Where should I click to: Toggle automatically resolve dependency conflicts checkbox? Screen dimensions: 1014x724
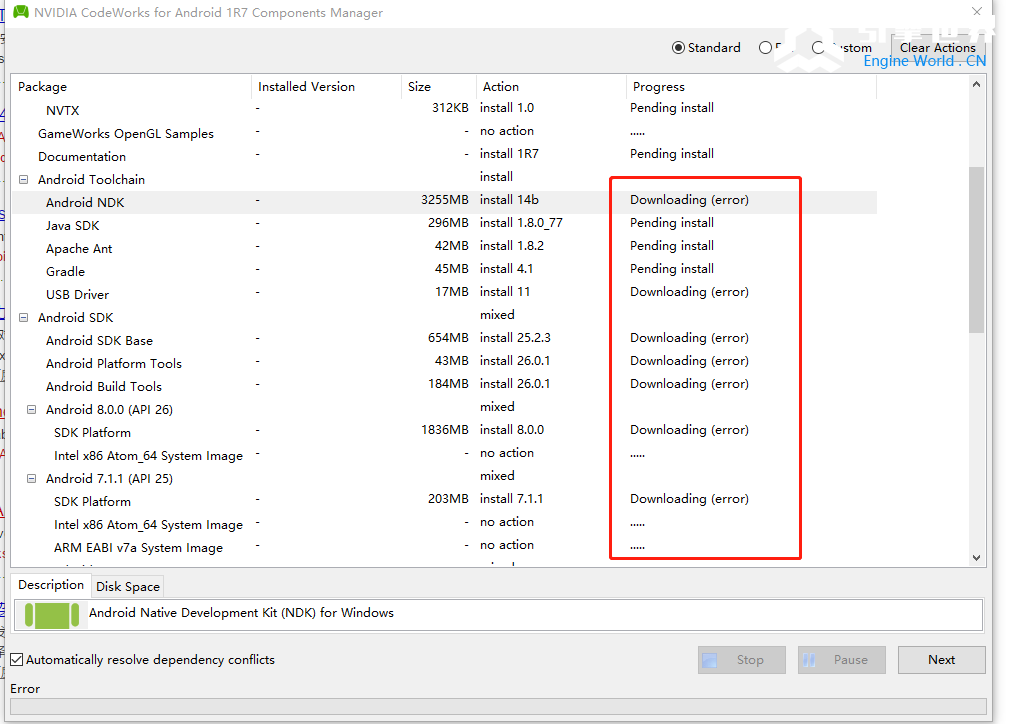click(x=17, y=660)
